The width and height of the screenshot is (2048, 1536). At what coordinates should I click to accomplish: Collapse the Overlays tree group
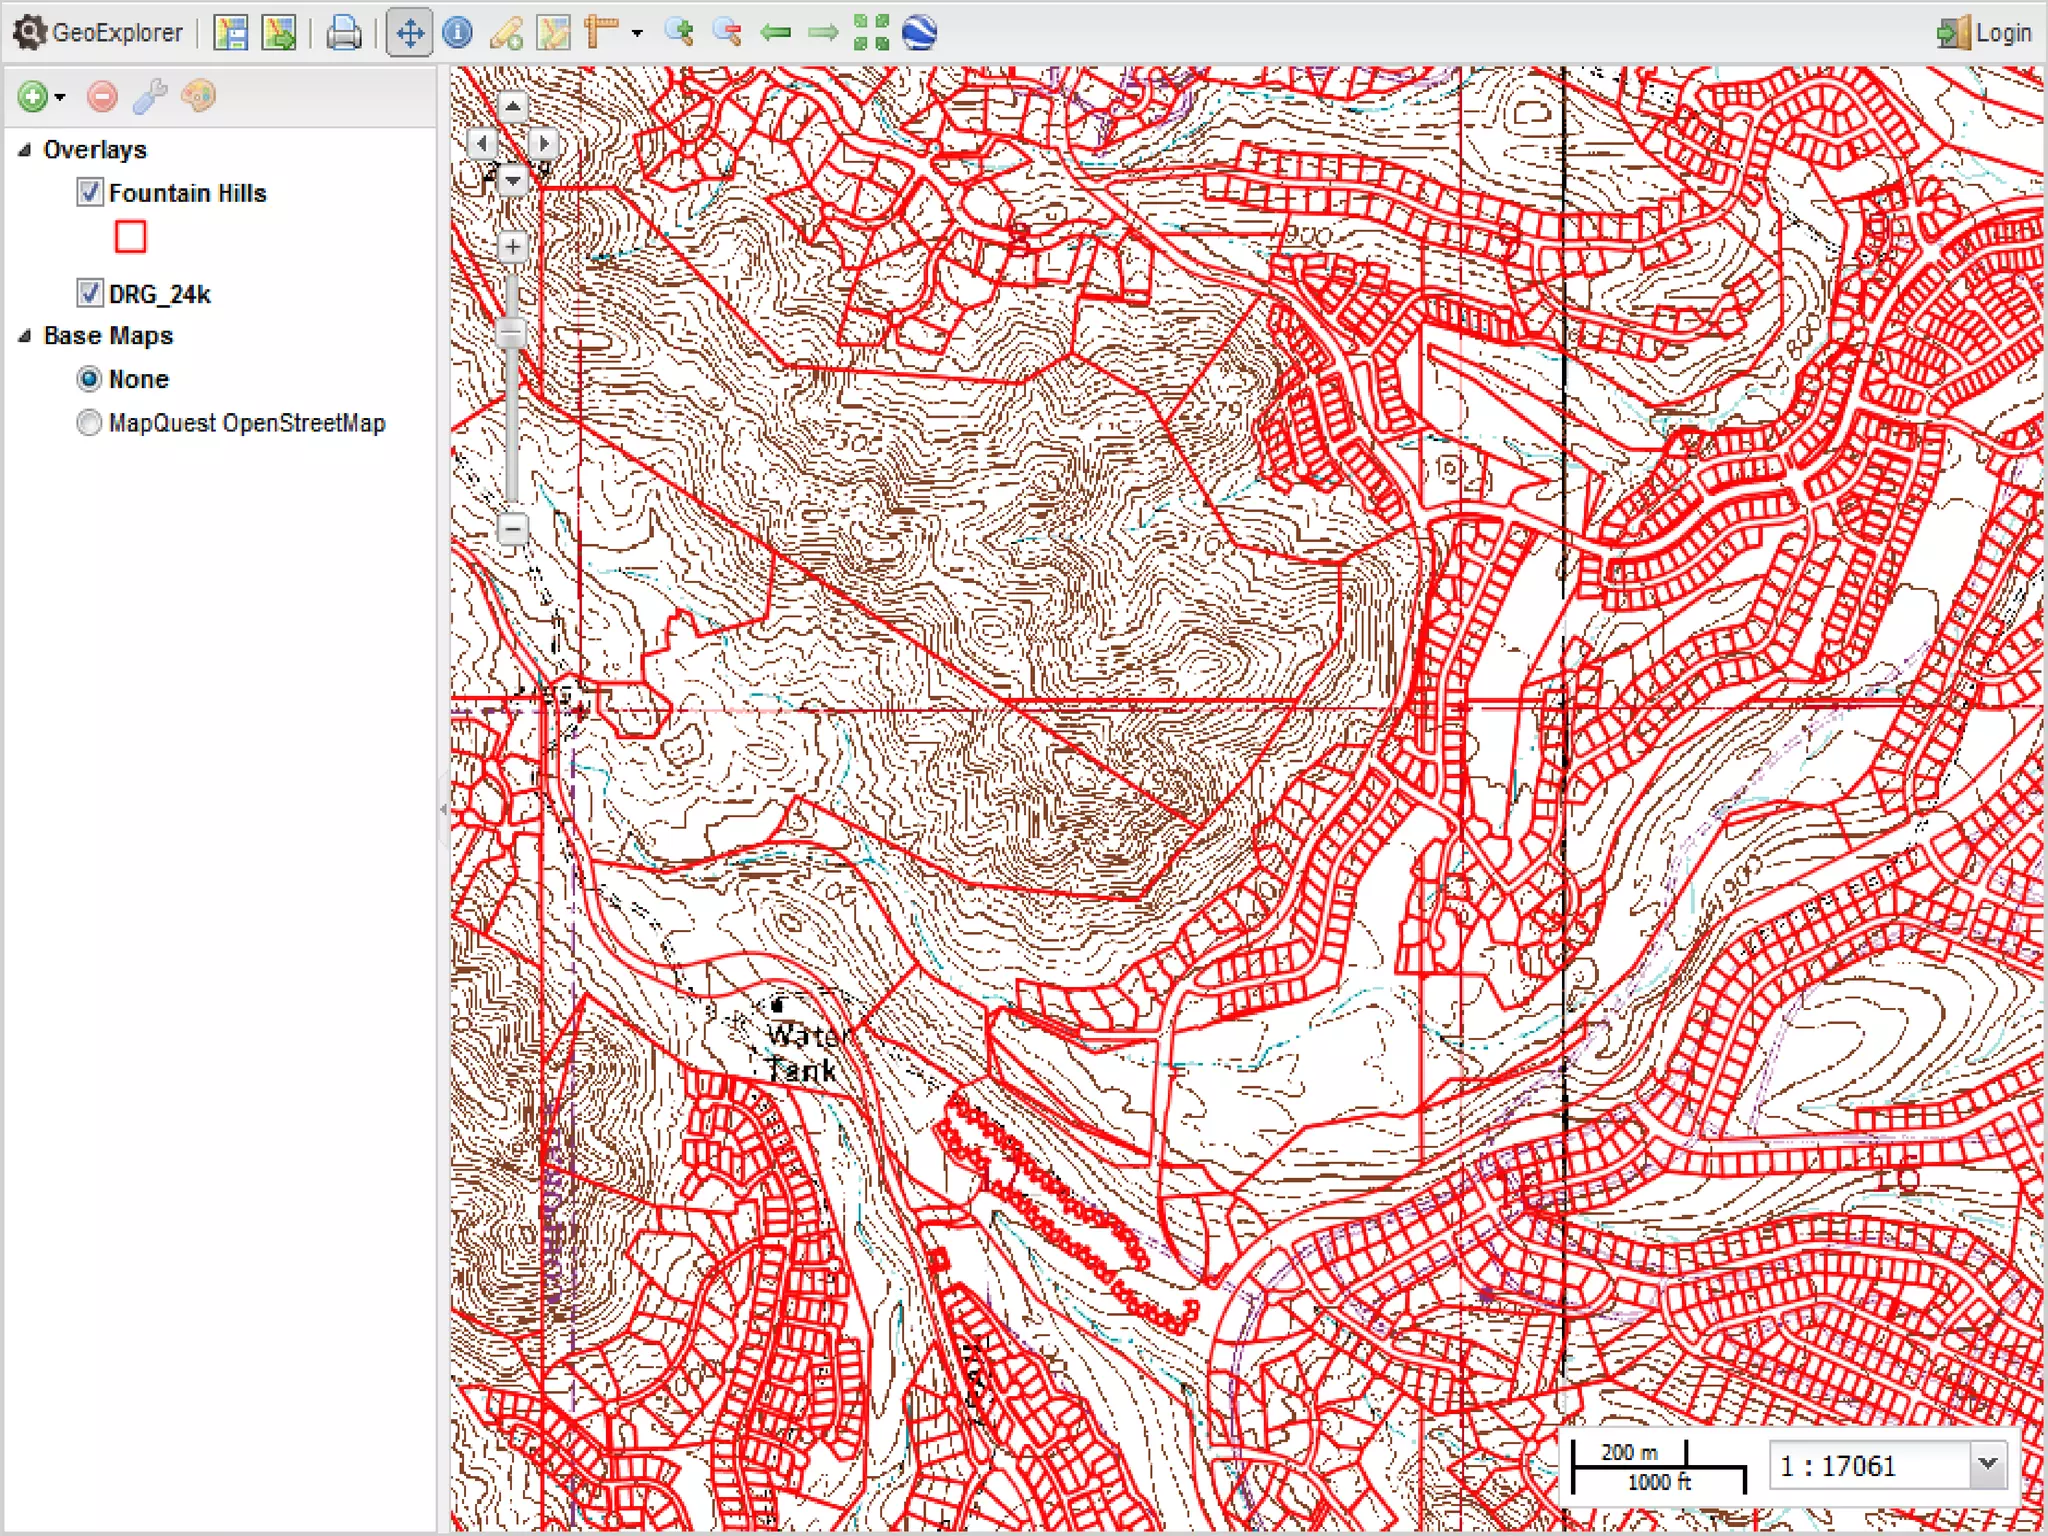25,150
